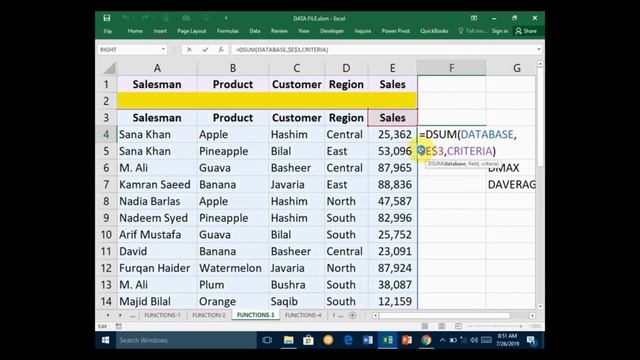This screenshot has height=360, width=640.
Task: Expand the formula bar with chevron
Action: (538, 49)
